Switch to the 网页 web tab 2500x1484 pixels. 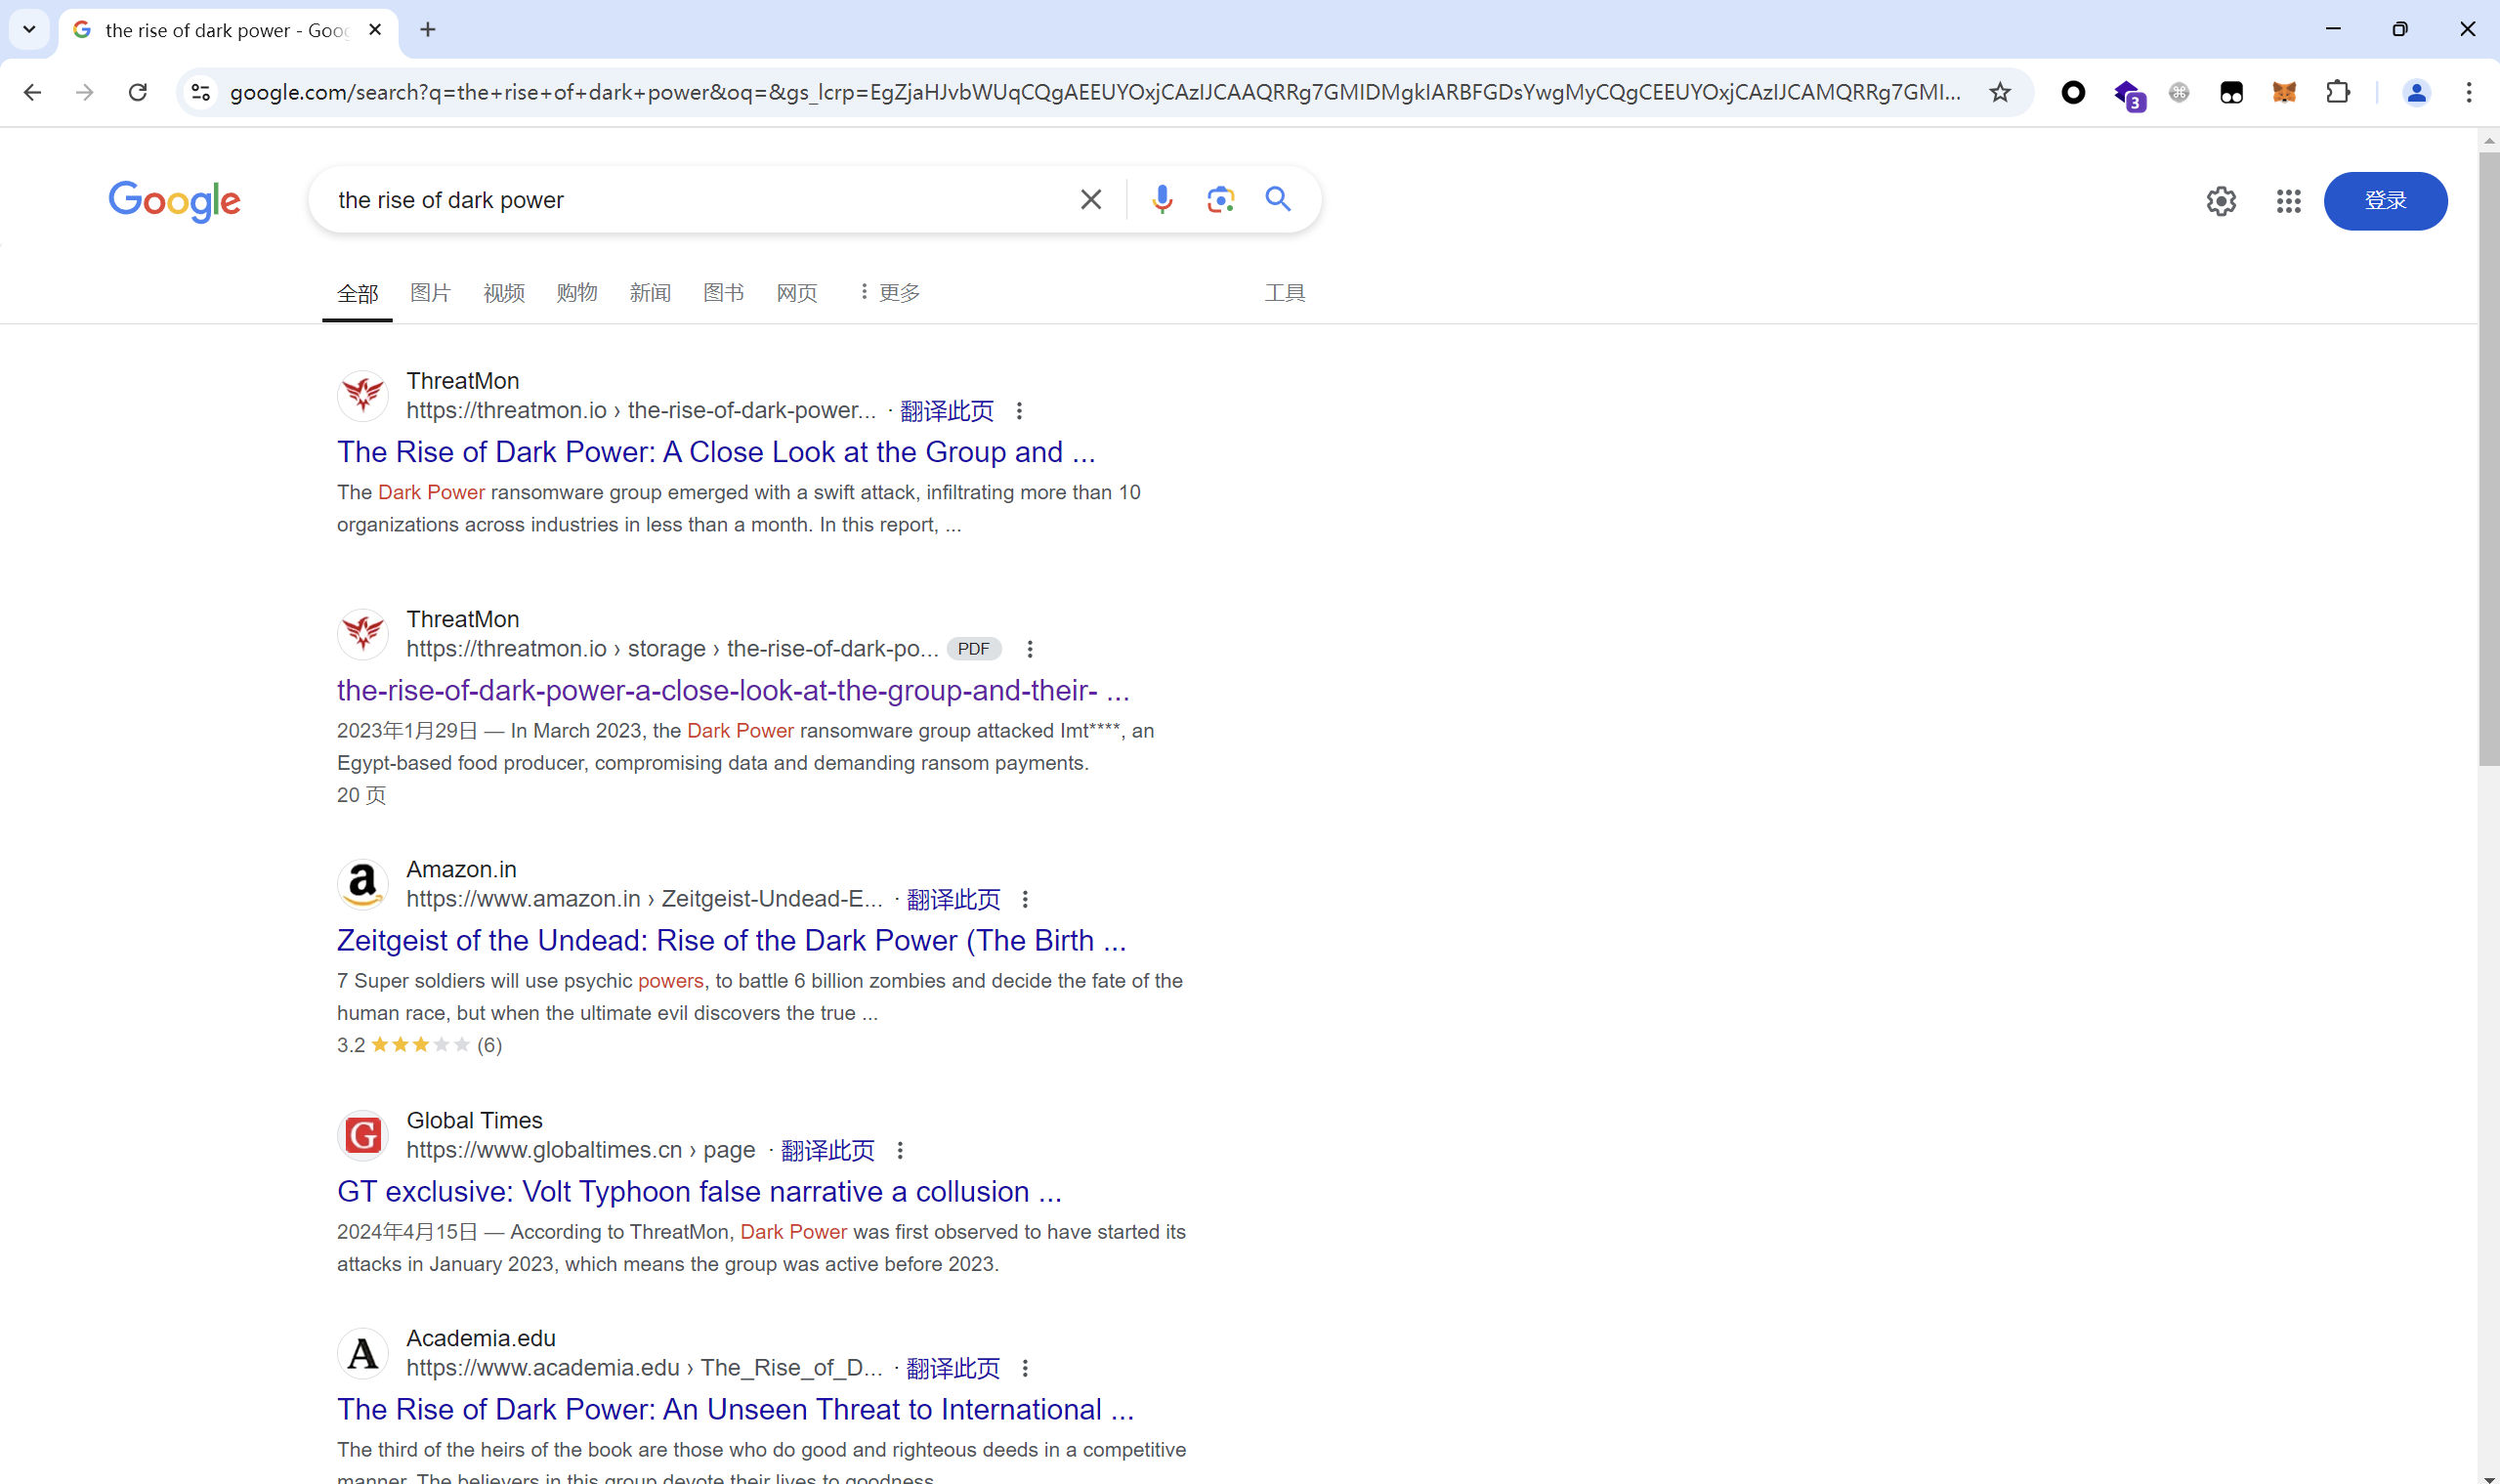click(x=796, y=293)
